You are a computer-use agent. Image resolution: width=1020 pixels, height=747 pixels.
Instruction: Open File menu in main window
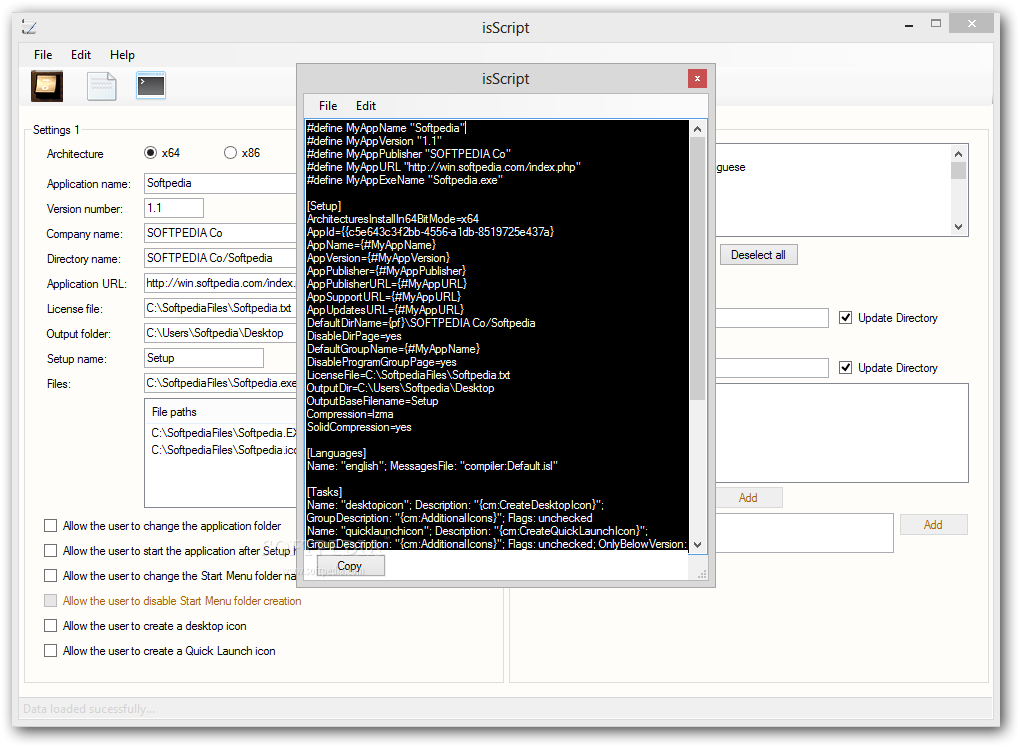(43, 55)
